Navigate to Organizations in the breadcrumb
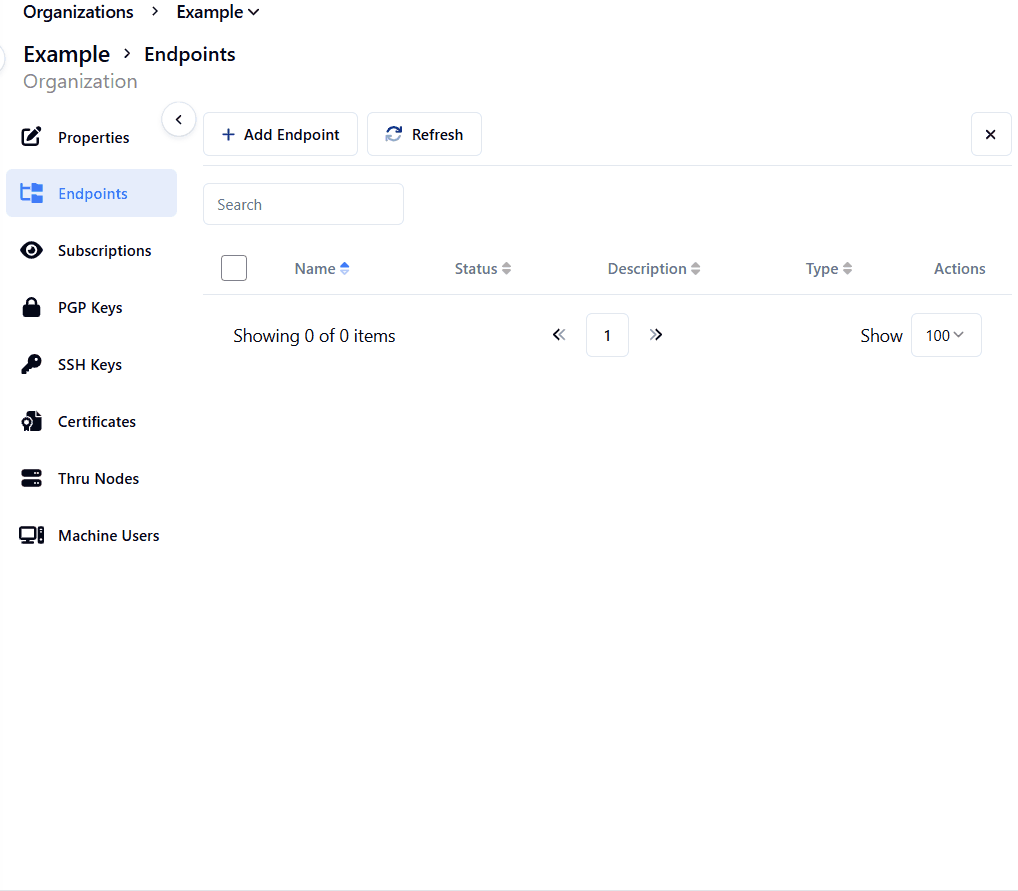This screenshot has height=891, width=1018. pyautogui.click(x=78, y=12)
